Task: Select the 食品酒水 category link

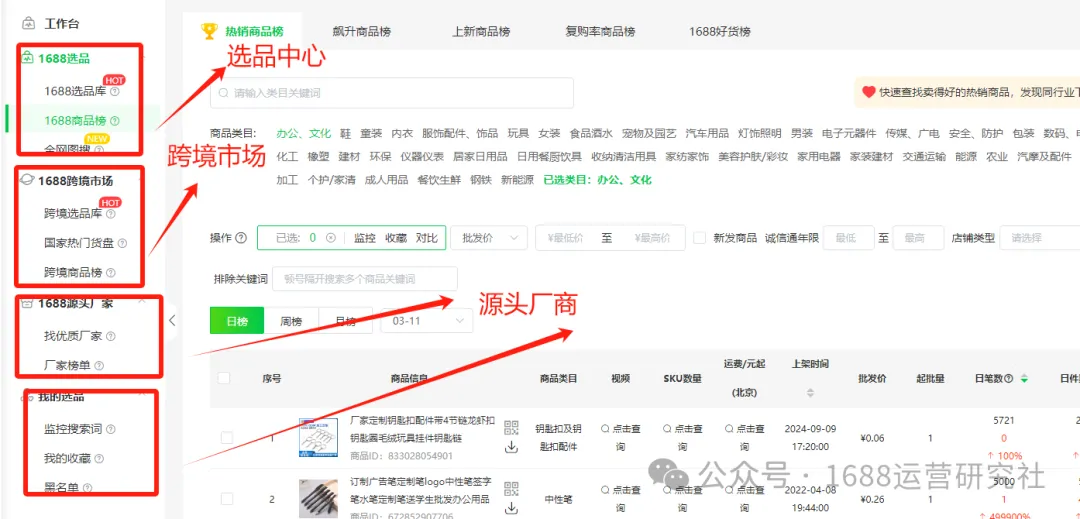Action: pos(591,134)
